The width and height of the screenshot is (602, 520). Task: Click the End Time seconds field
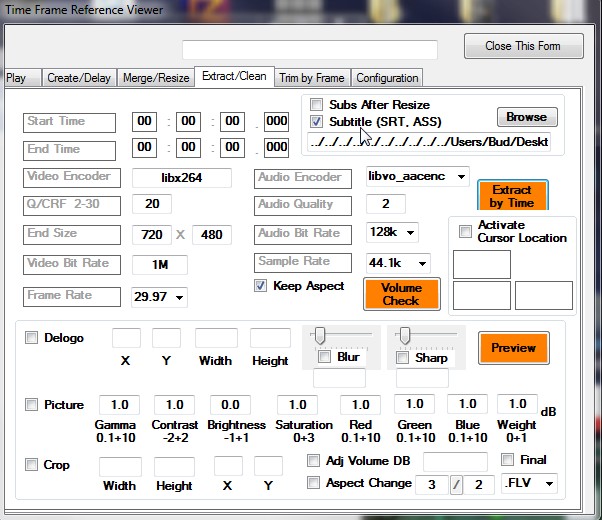(232, 147)
